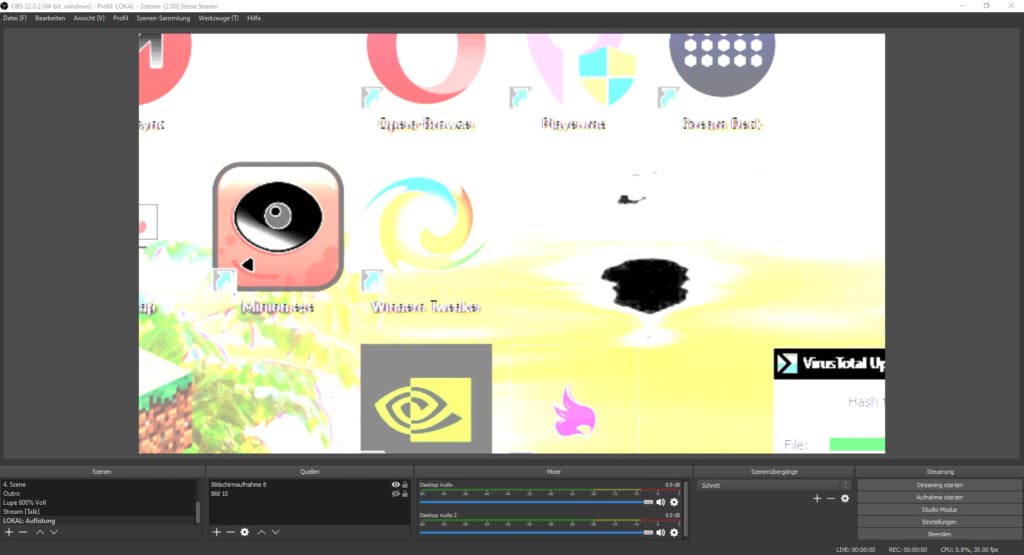Open source properties gear in Quellen panel
1024x555 pixels.
(x=244, y=532)
